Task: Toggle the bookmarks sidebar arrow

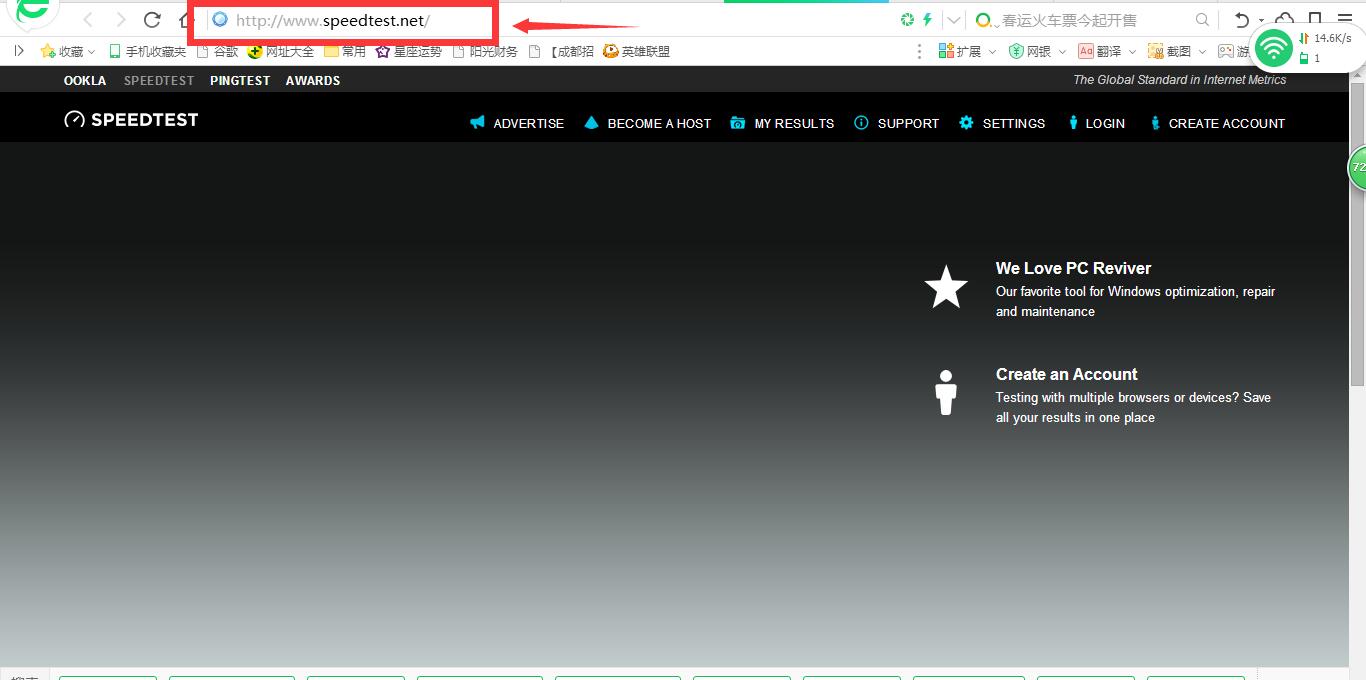Action: click(18, 51)
